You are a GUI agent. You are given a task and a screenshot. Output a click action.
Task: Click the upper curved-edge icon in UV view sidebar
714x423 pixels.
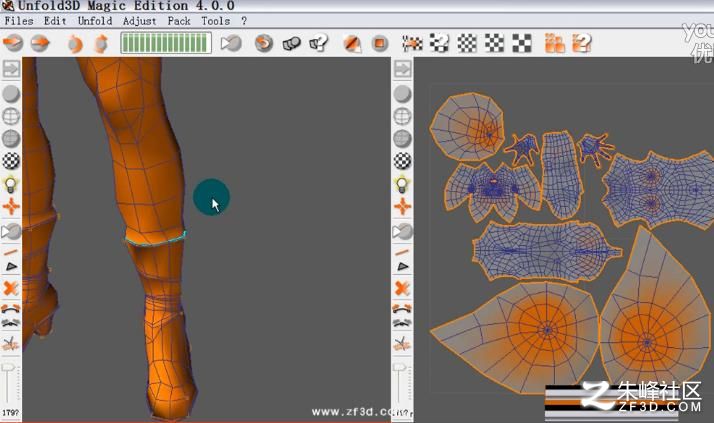(x=403, y=309)
